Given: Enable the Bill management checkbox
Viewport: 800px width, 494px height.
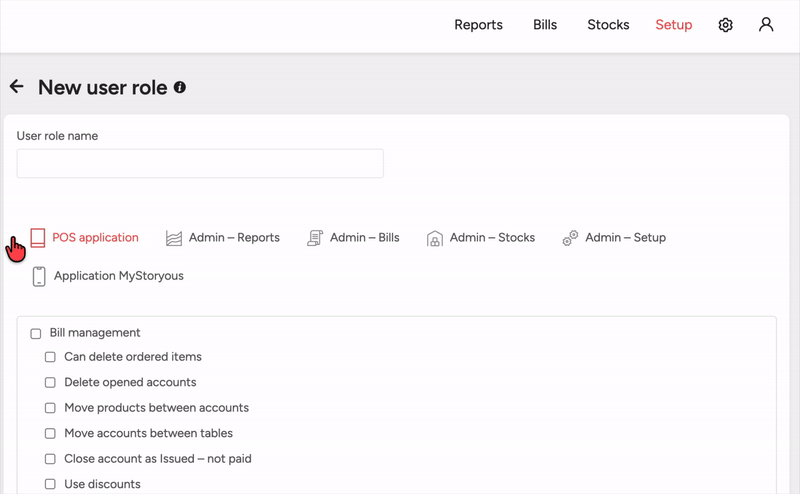Looking at the screenshot, I should click(36, 334).
